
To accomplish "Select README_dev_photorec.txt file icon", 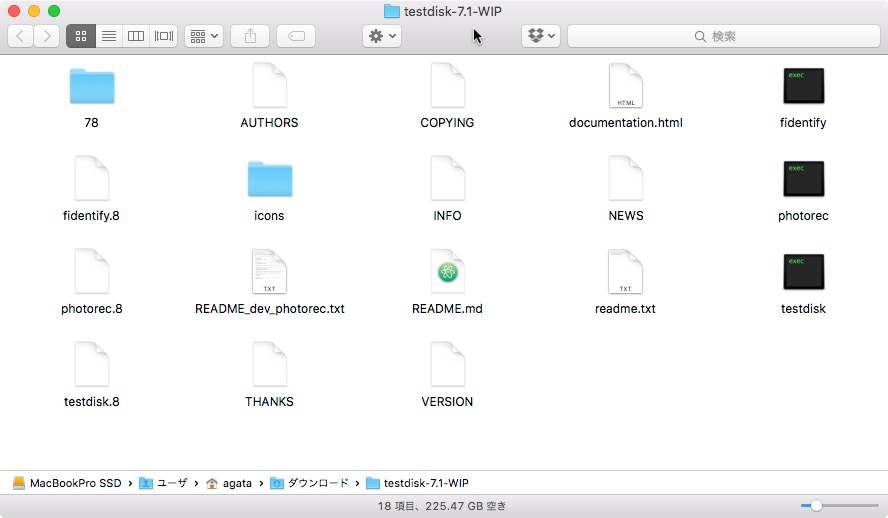I will click(270, 271).
